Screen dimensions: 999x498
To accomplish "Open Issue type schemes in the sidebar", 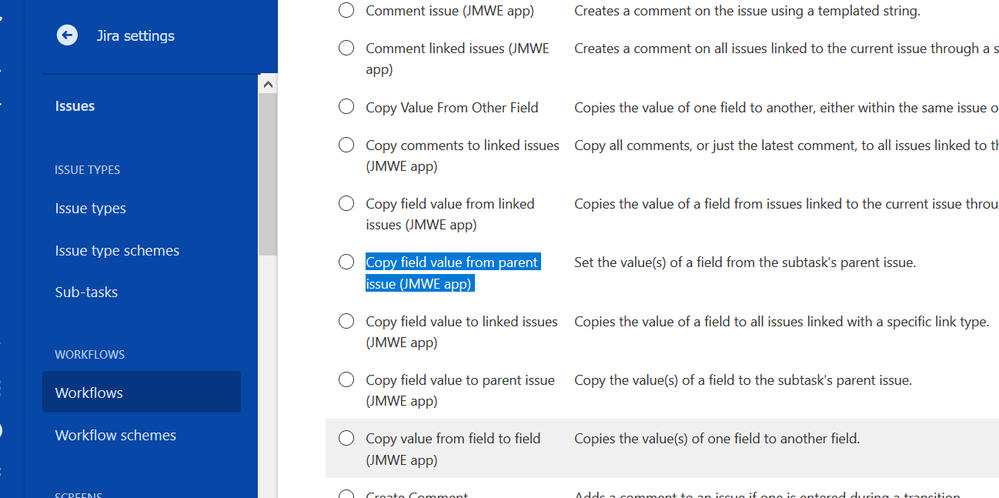I will pos(117,250).
